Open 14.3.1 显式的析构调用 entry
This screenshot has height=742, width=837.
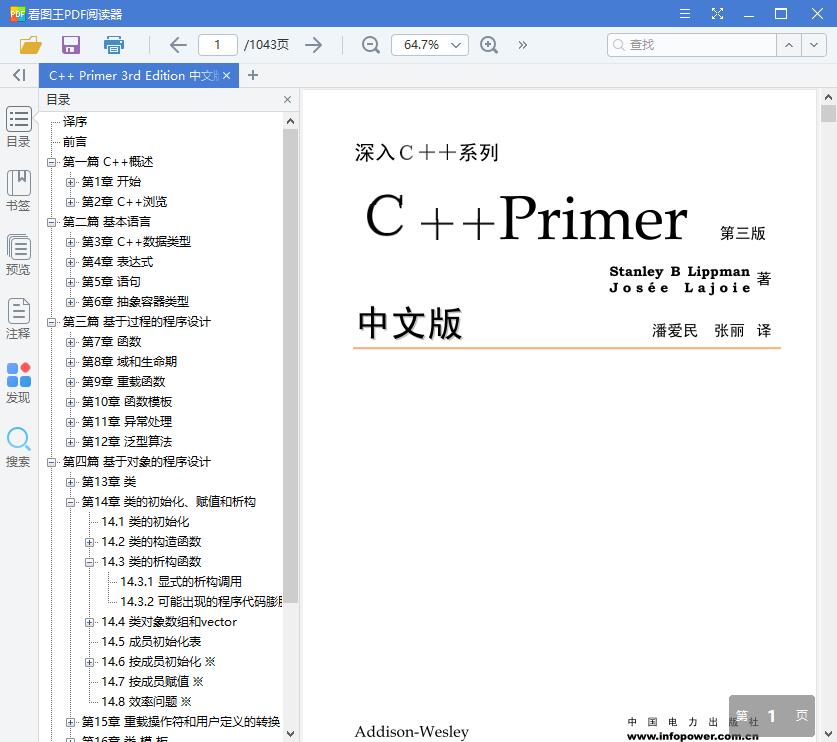(x=181, y=581)
